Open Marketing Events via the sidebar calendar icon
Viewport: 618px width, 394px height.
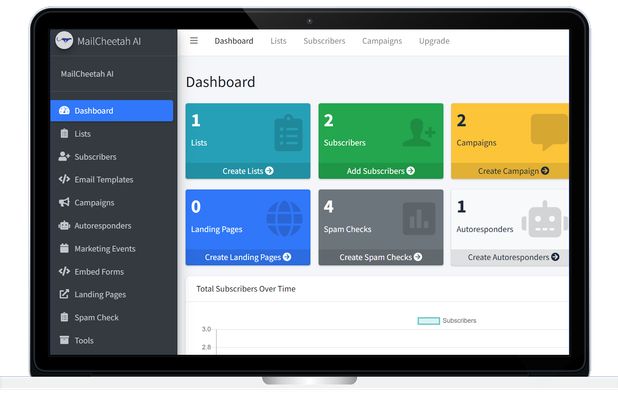(x=64, y=248)
